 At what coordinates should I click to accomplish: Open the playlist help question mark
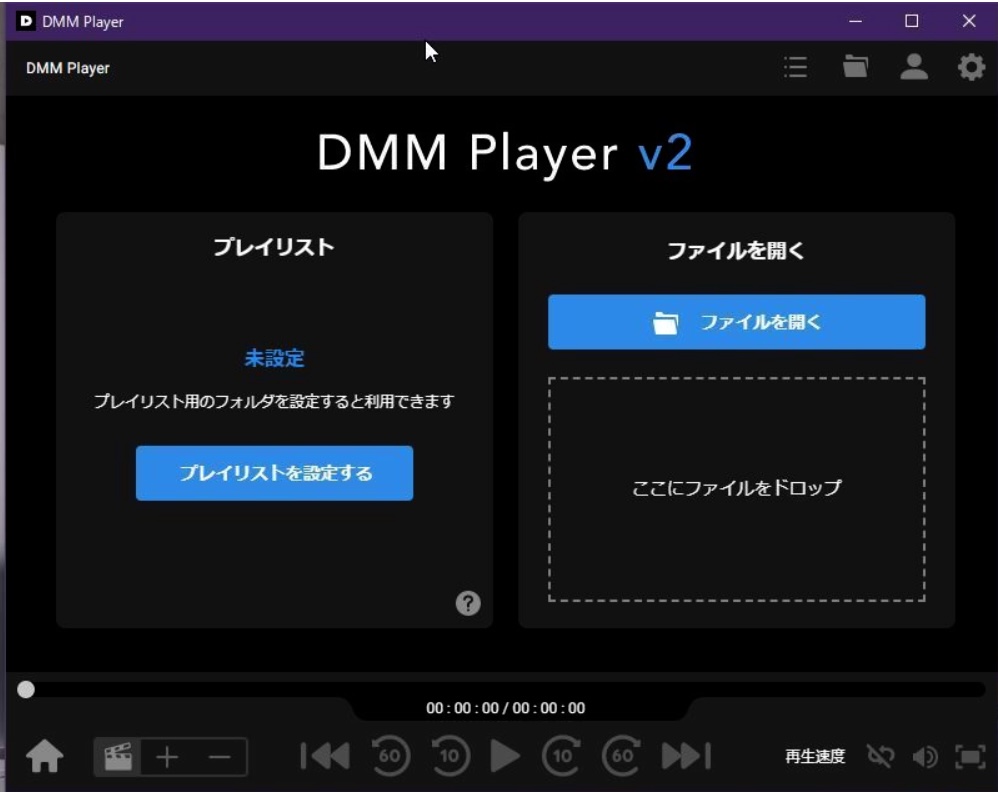tap(468, 603)
